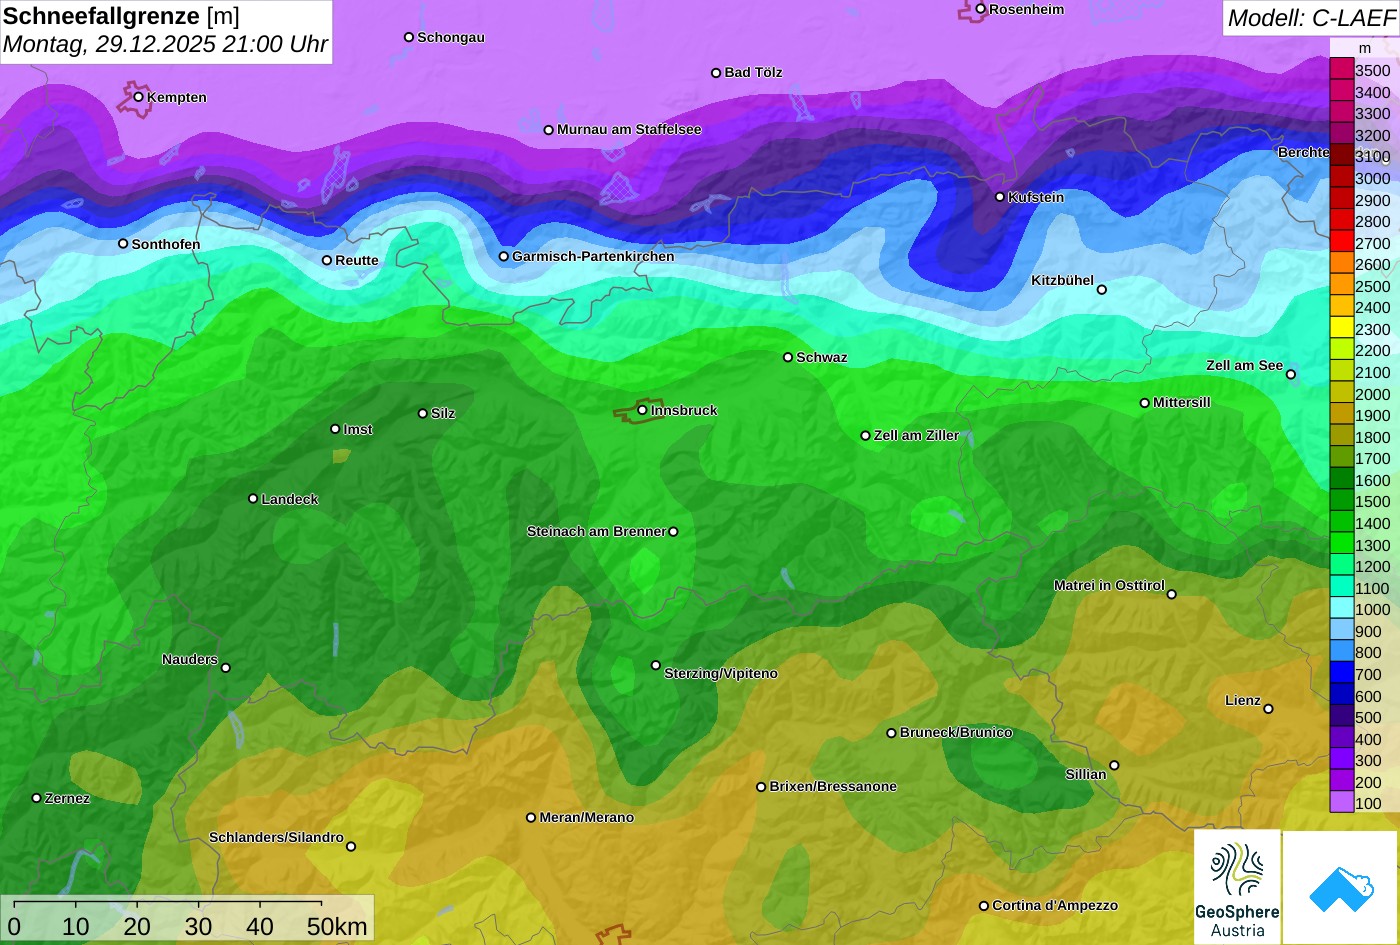1400x945 pixels.
Task: Click the partially visible 'Berchte' label
Action: coord(1304,152)
